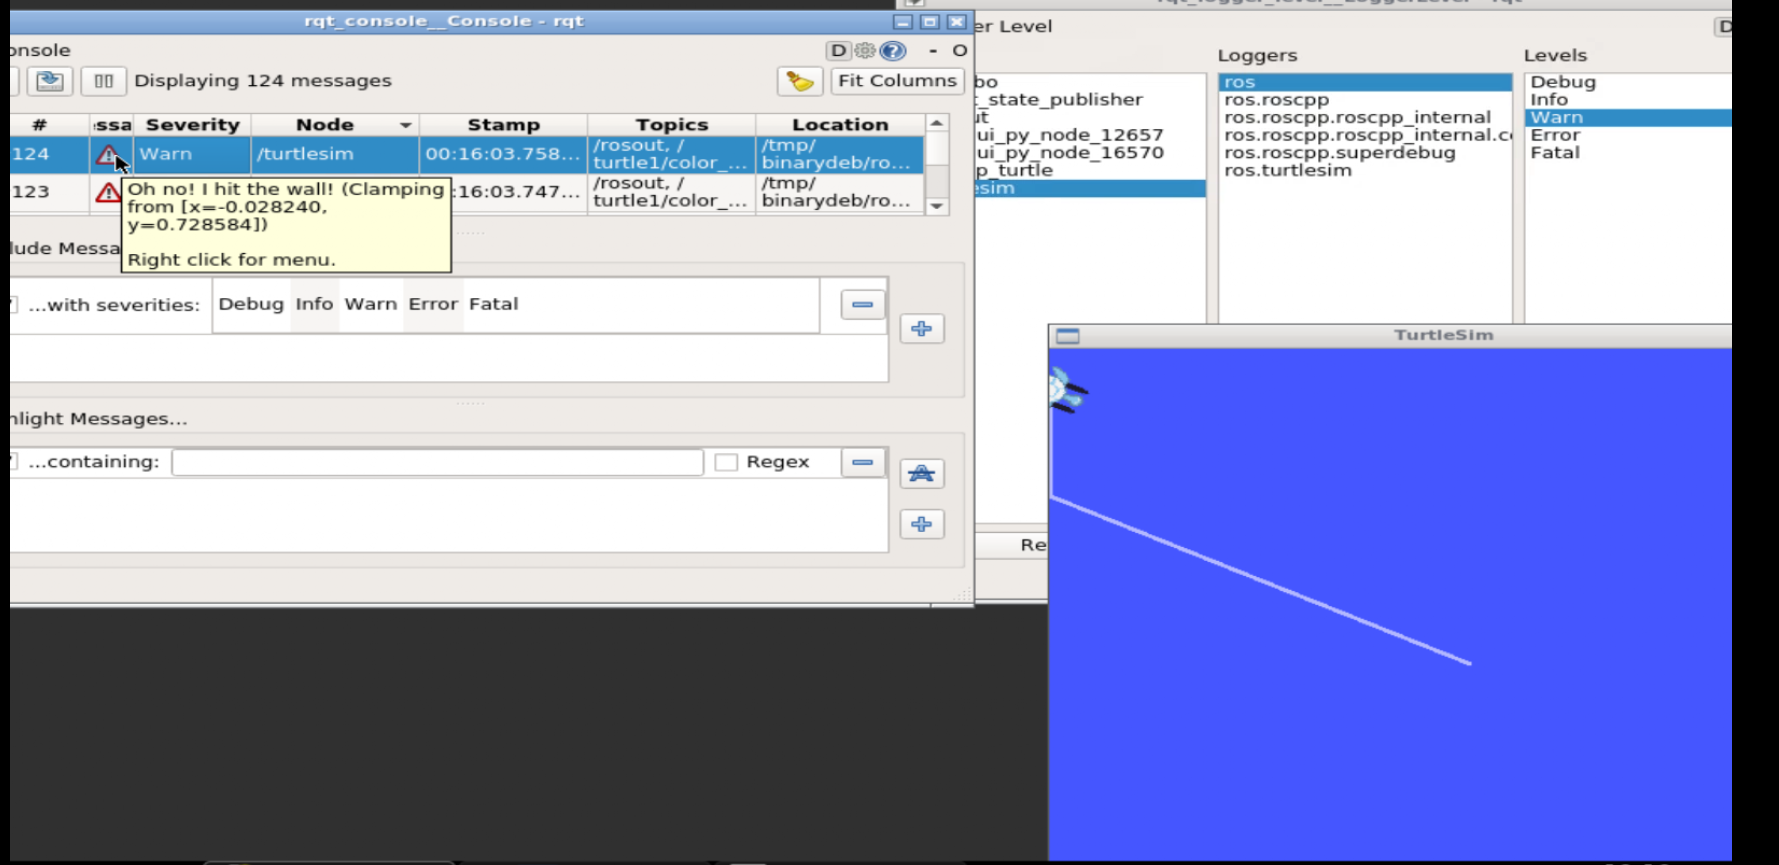Enable the Regex checkbox
The image size is (1779, 865).
[x=726, y=462]
